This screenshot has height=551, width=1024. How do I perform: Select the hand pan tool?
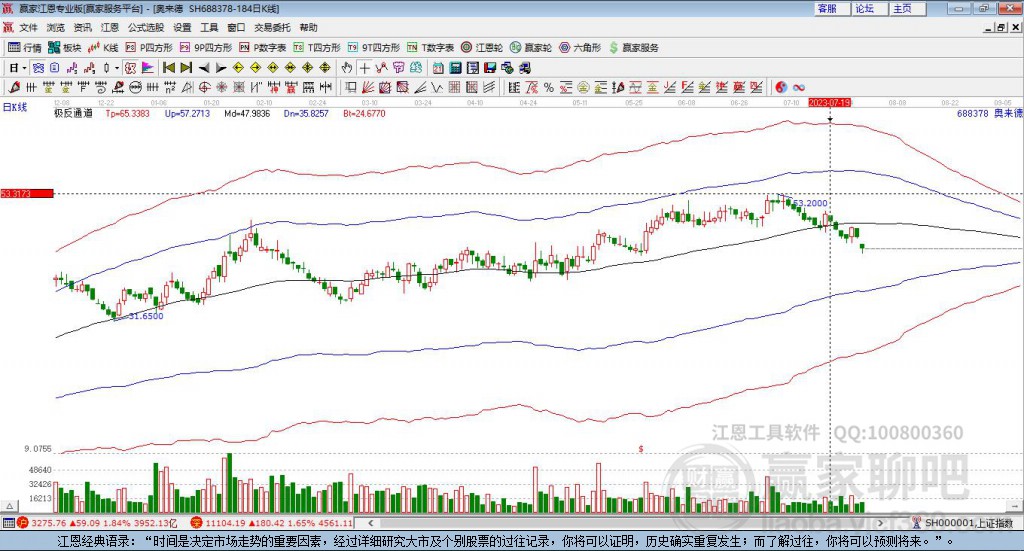(347, 68)
